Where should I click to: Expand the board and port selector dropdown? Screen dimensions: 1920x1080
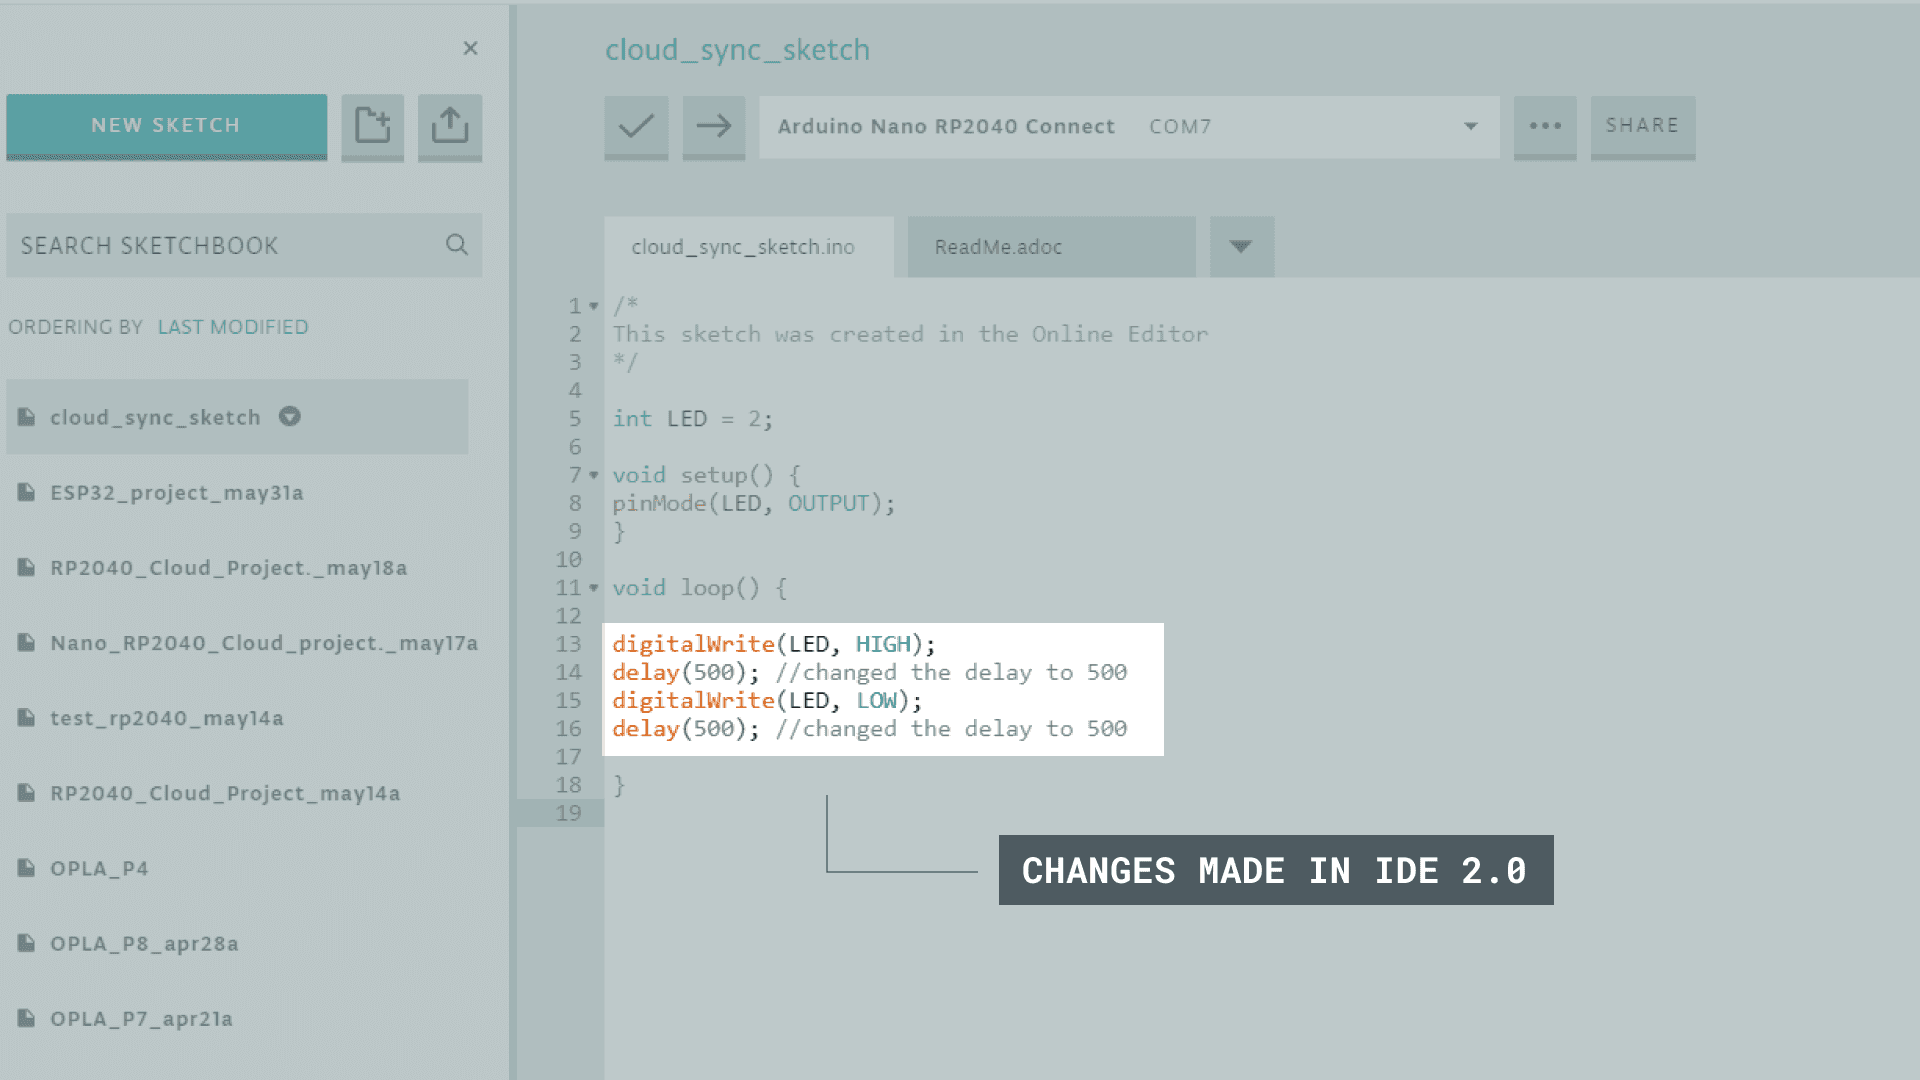tap(1470, 126)
